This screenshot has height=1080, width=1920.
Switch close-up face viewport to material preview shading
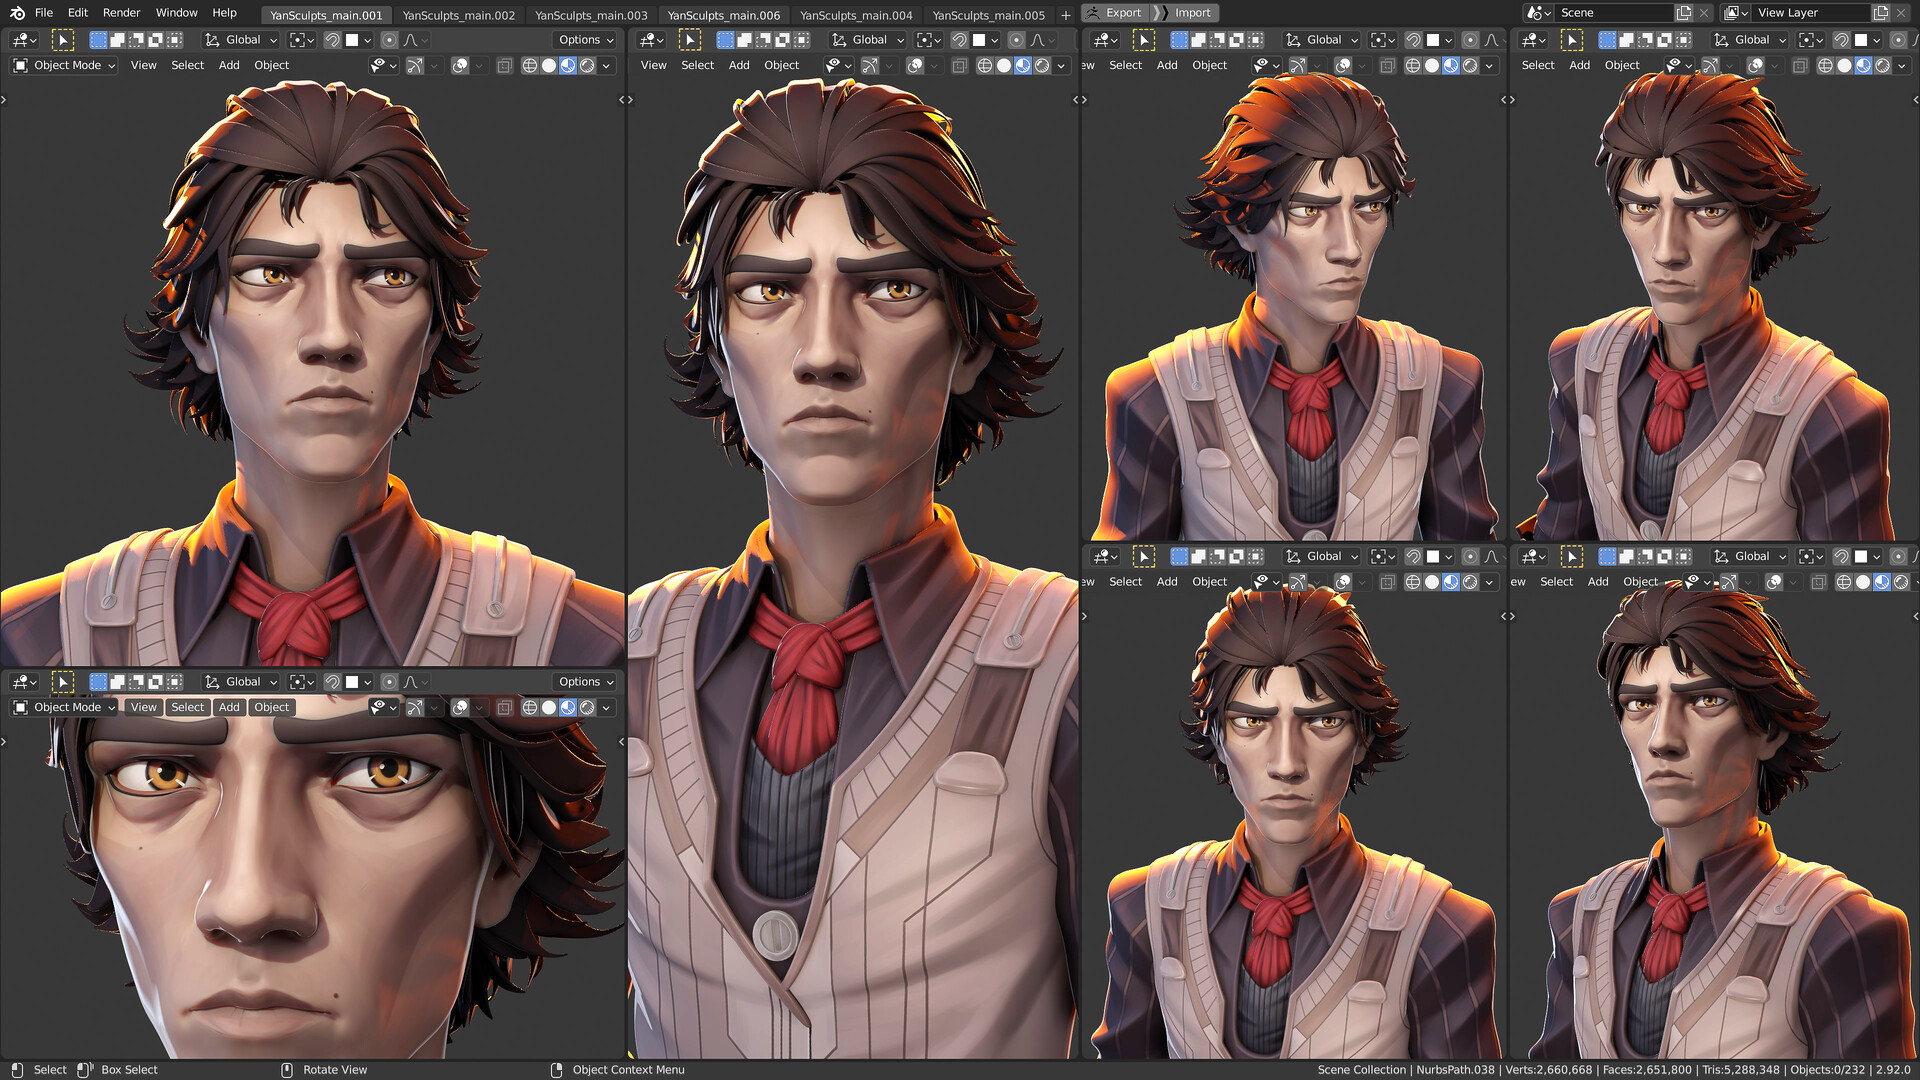[568, 707]
